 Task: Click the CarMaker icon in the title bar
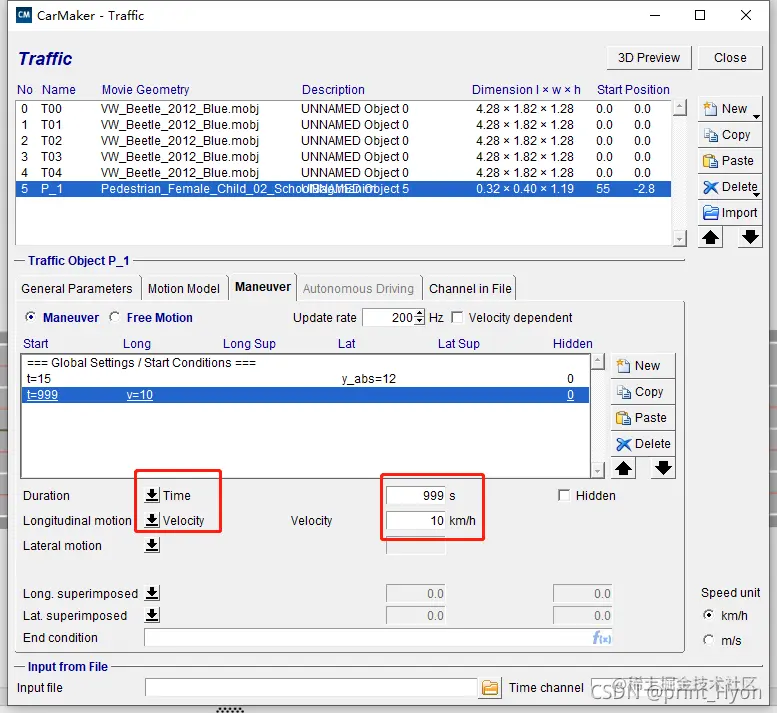[x=24, y=15]
